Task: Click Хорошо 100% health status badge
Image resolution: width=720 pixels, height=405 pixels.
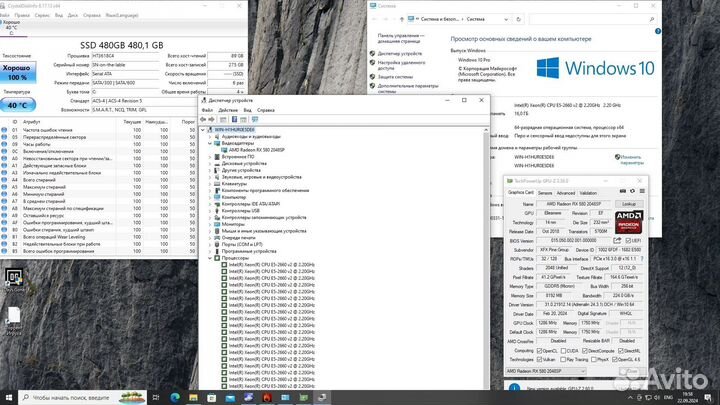Action: tap(17, 73)
